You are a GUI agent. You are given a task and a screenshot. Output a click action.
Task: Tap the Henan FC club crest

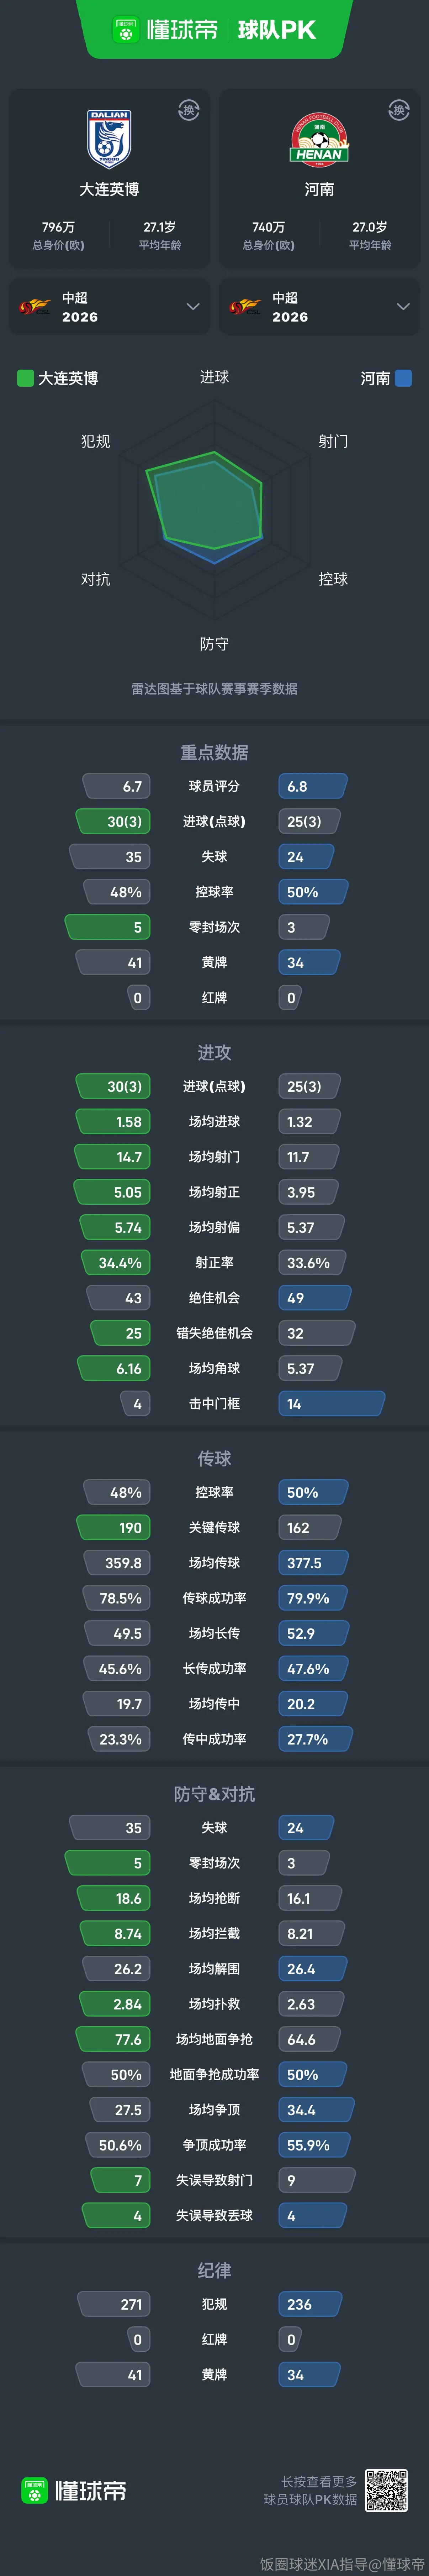(x=319, y=139)
